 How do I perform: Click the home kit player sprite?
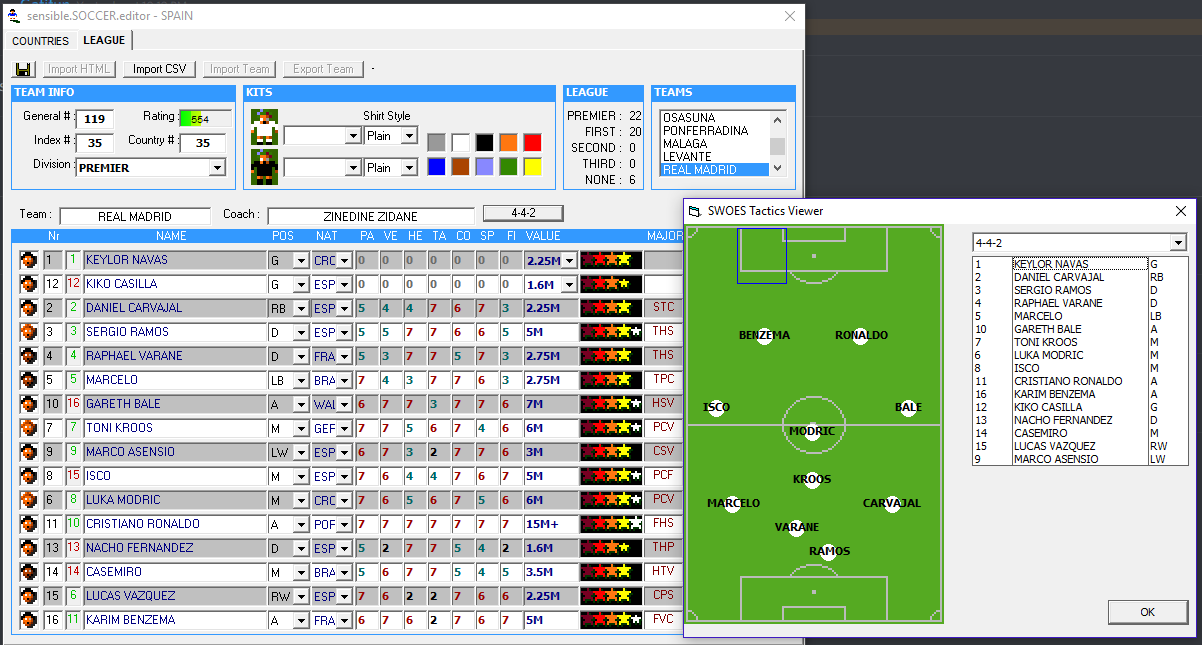click(x=264, y=127)
